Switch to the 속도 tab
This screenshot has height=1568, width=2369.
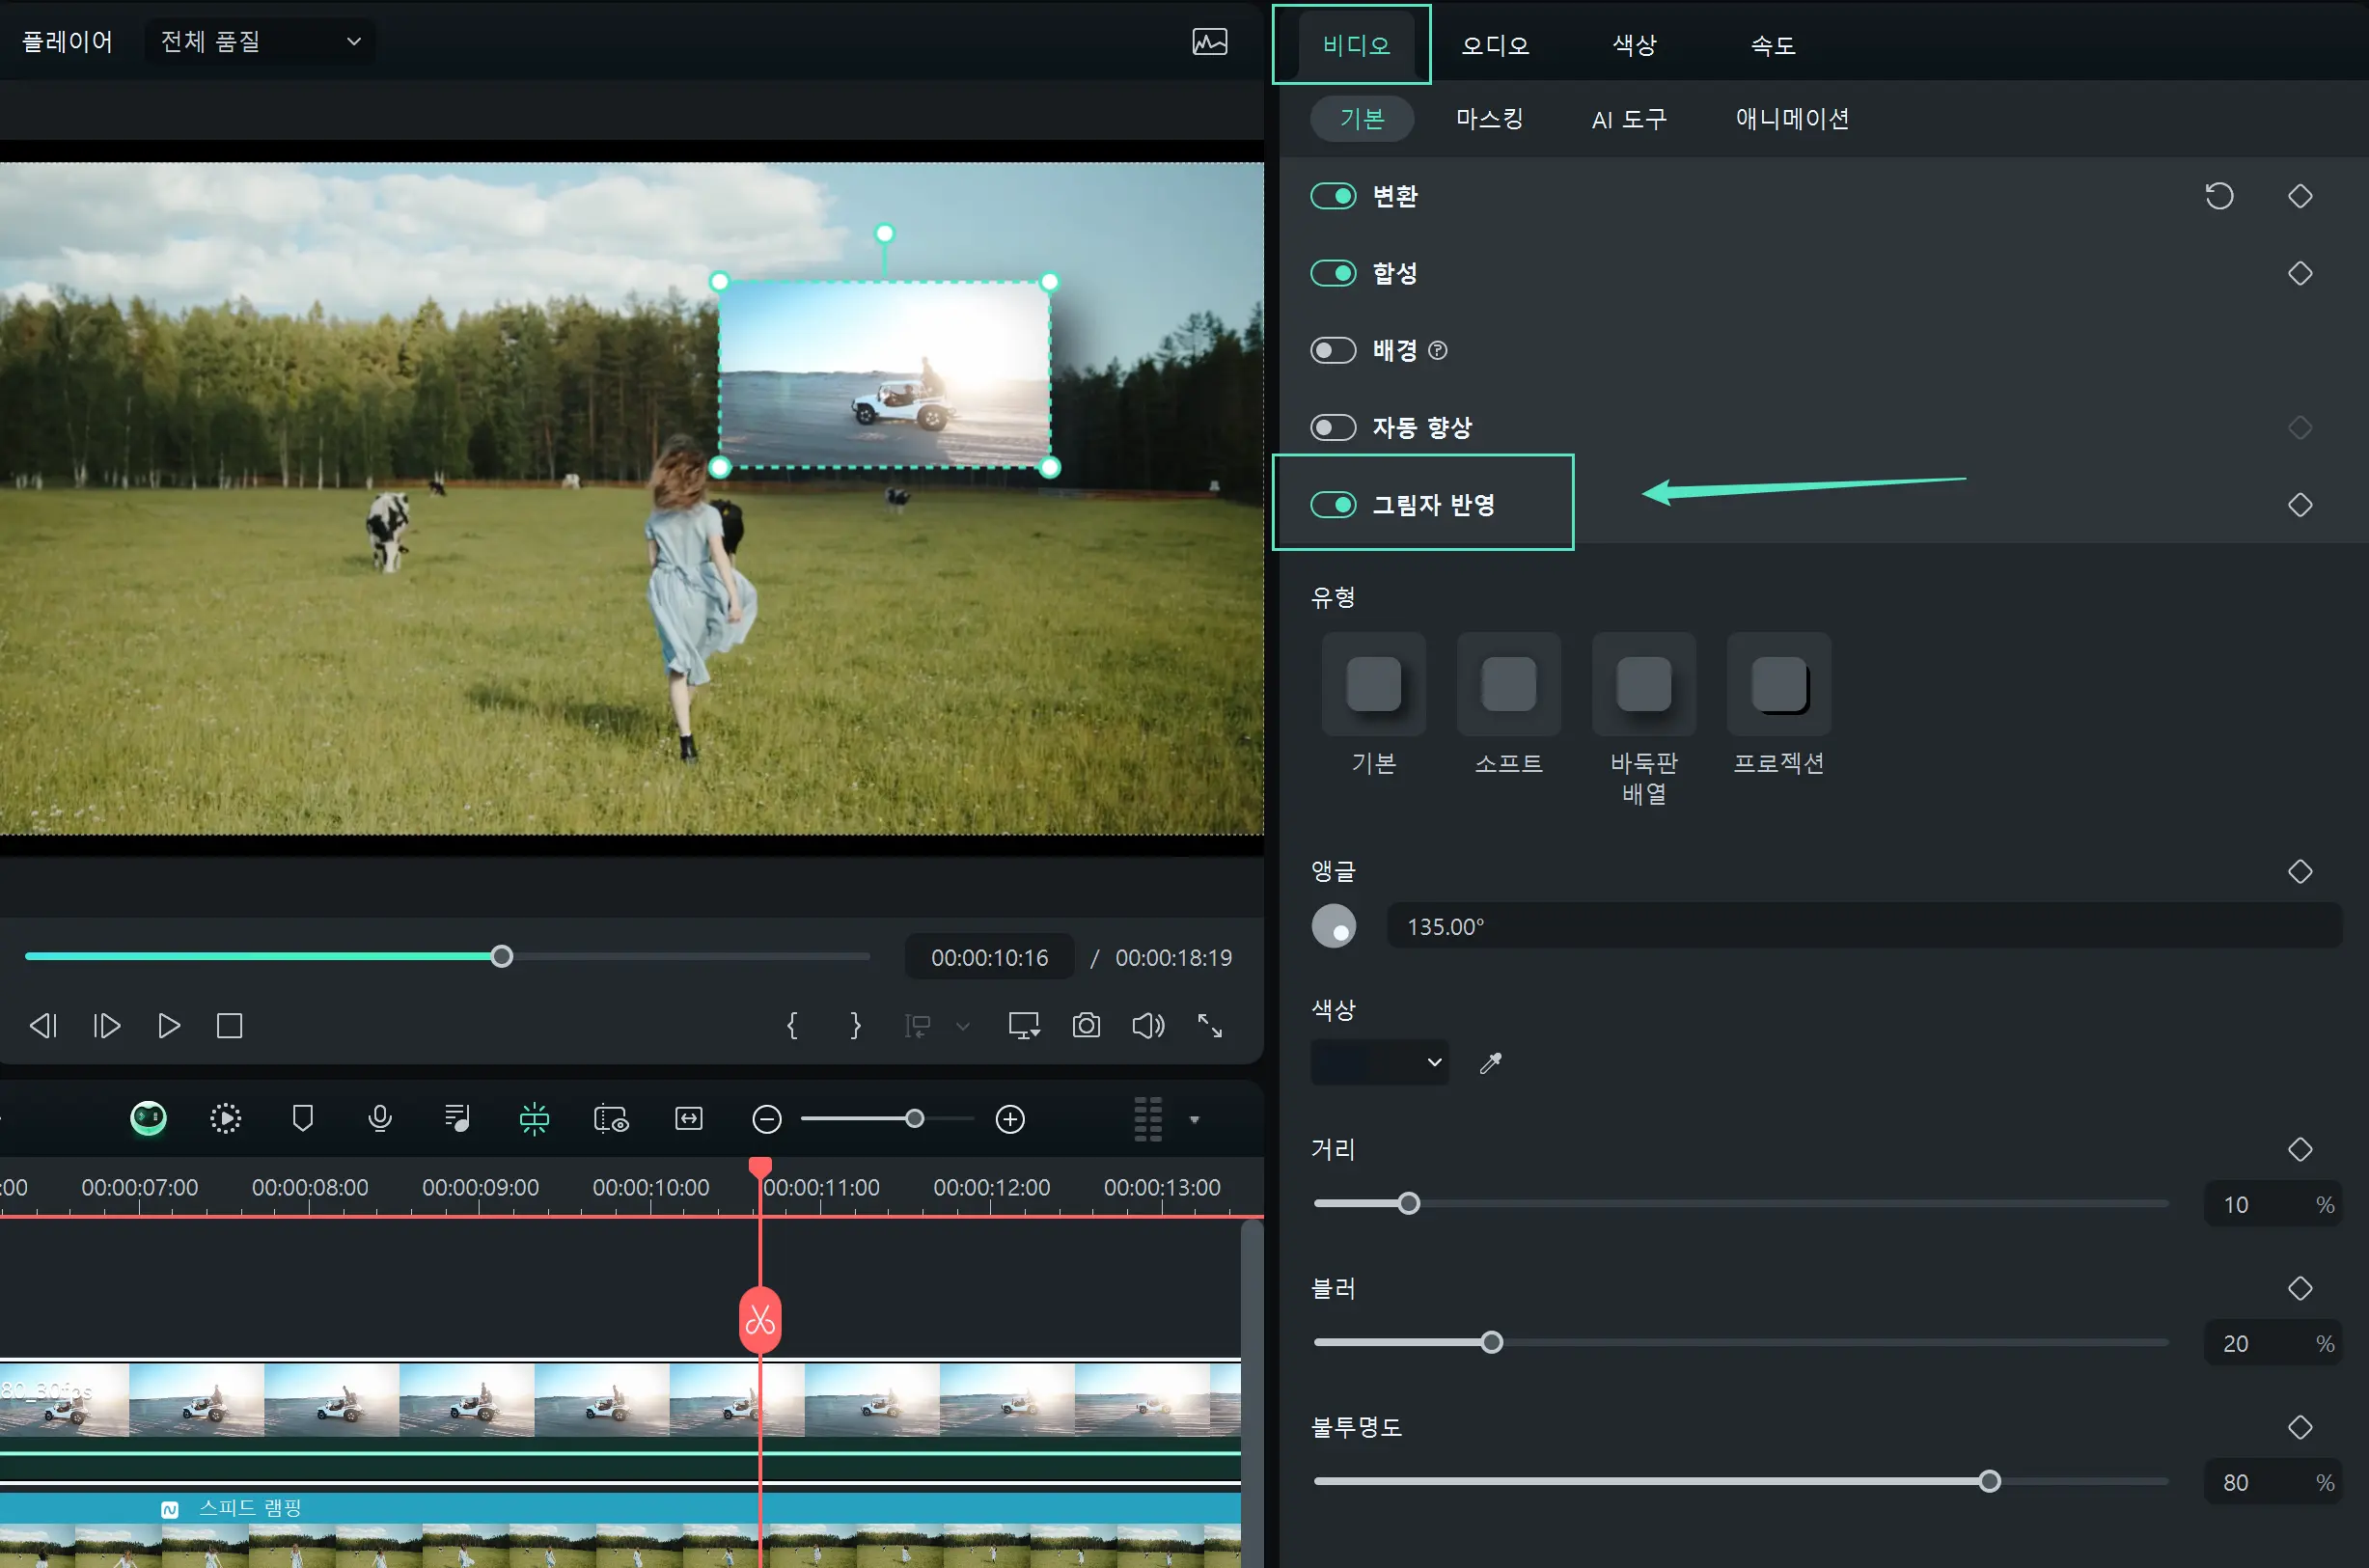[1773, 45]
